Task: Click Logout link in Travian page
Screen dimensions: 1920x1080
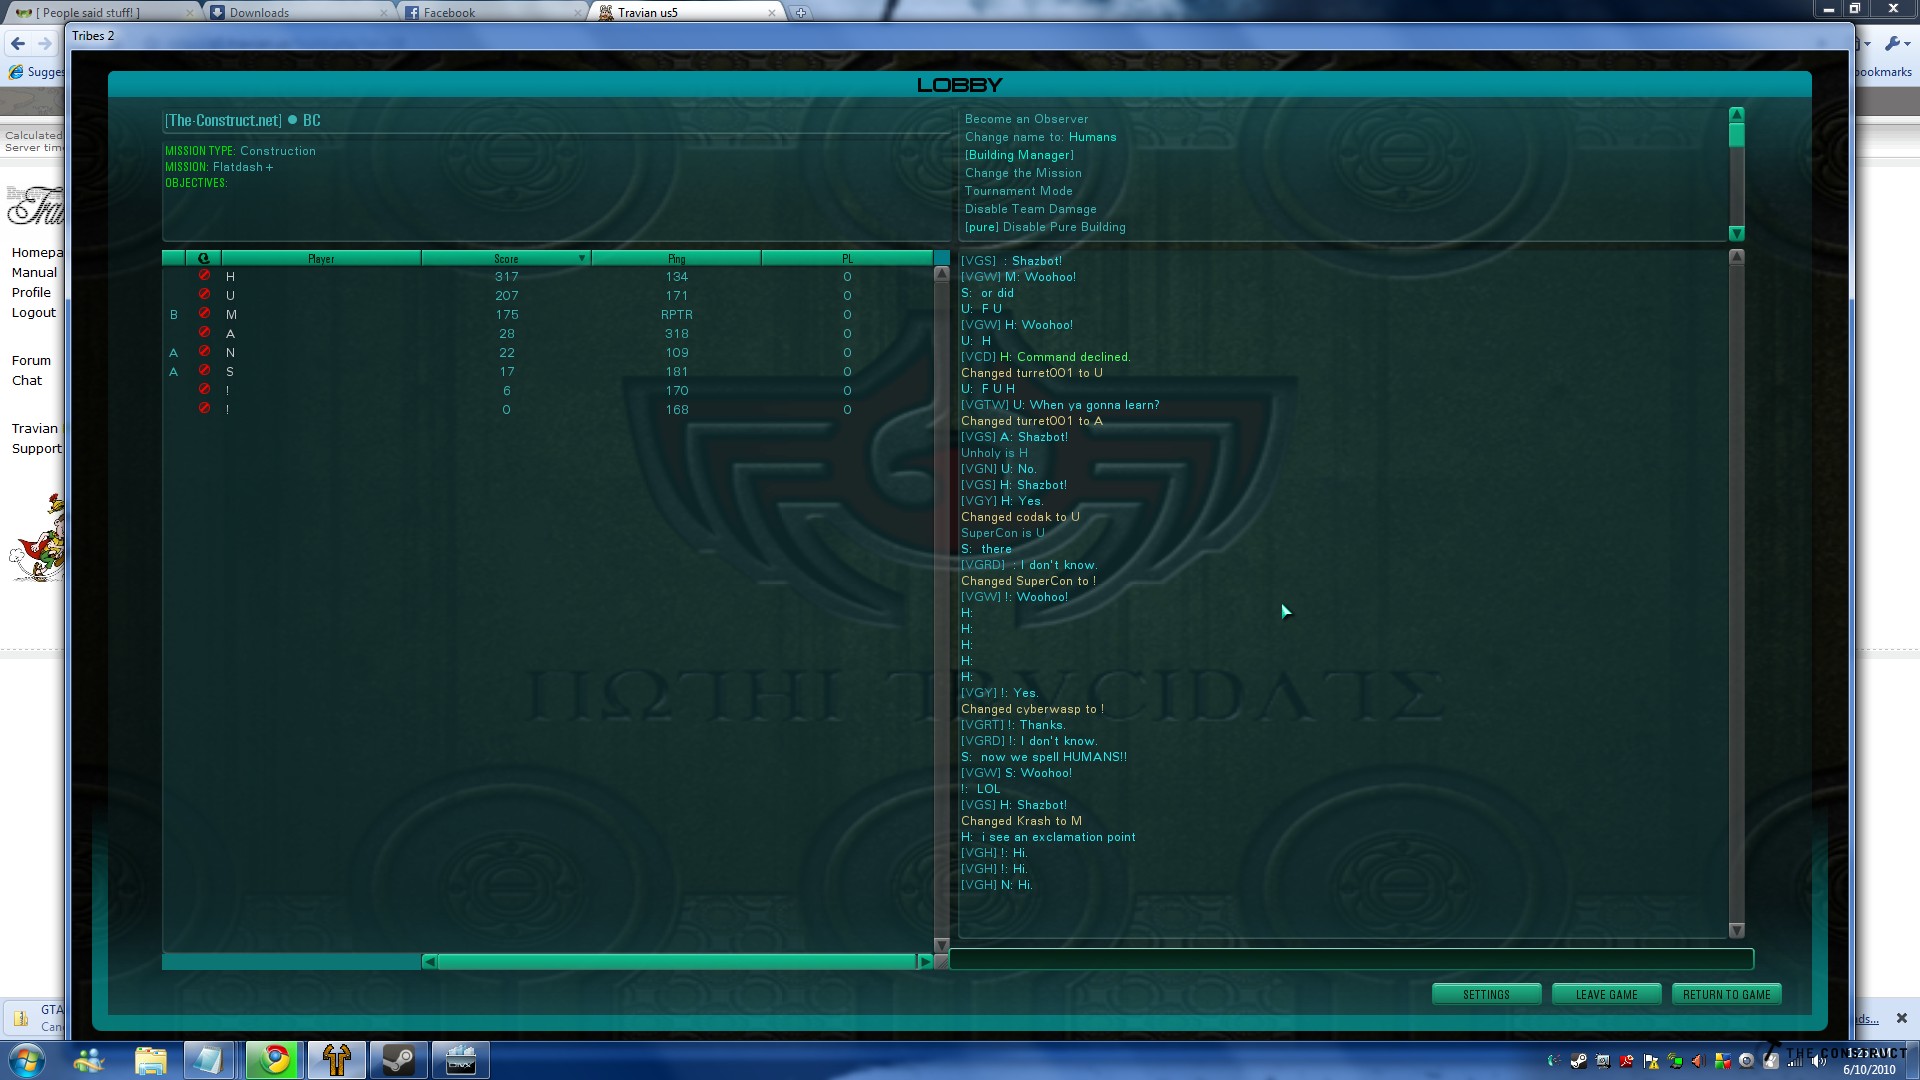Action: [33, 312]
